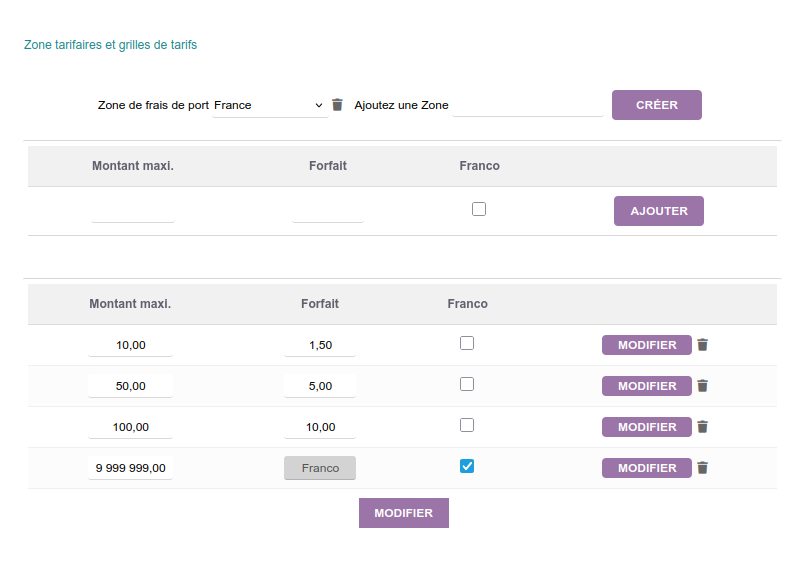This screenshot has width=804, height=578.
Task: Click the bottom MODIFIER button
Action: pos(403,513)
